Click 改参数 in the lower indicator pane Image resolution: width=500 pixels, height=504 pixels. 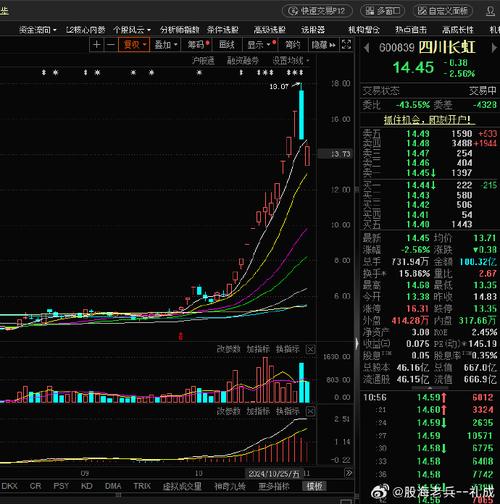228,411
